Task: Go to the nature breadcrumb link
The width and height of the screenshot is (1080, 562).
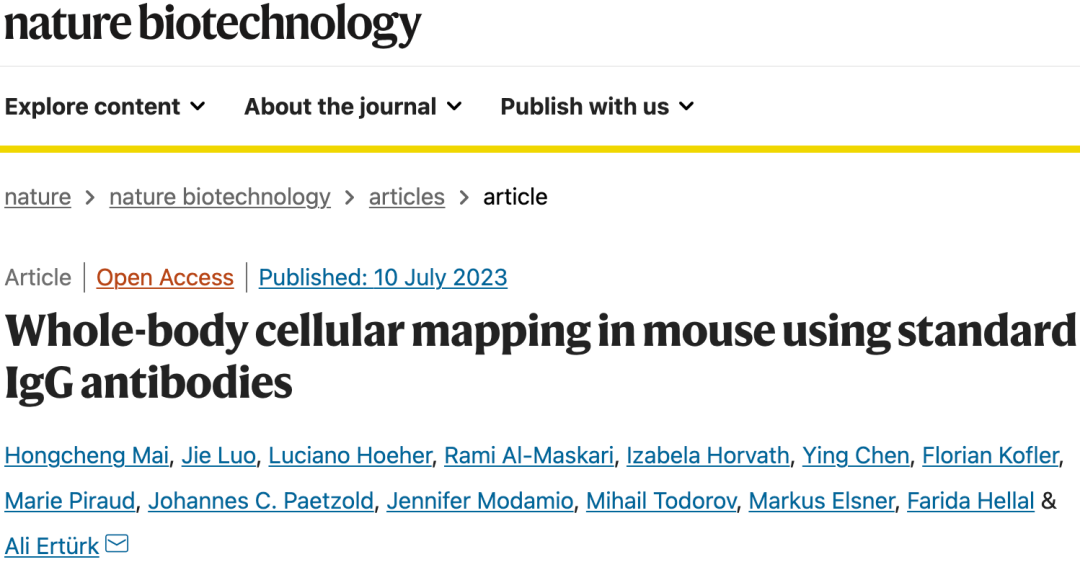Action: pyautogui.click(x=38, y=197)
